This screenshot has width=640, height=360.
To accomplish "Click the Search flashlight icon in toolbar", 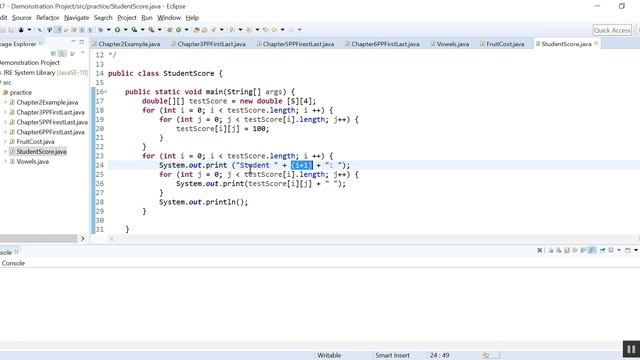I will 213,30.
